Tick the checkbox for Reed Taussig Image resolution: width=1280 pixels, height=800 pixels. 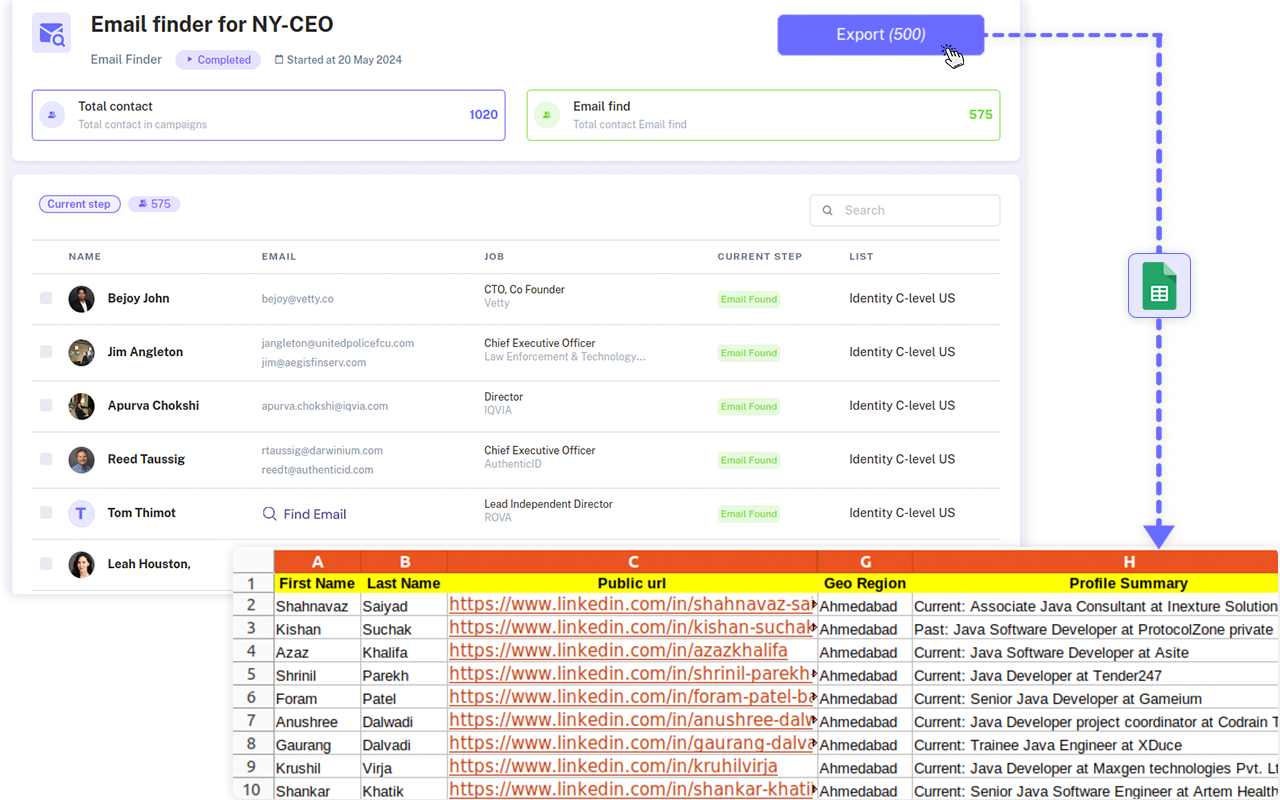click(x=46, y=459)
